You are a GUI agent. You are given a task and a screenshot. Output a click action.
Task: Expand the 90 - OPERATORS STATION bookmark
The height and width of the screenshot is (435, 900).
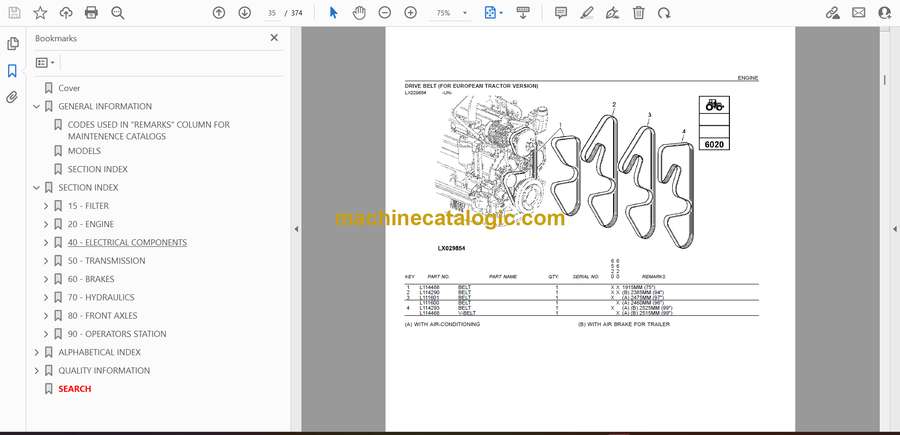[46, 334]
